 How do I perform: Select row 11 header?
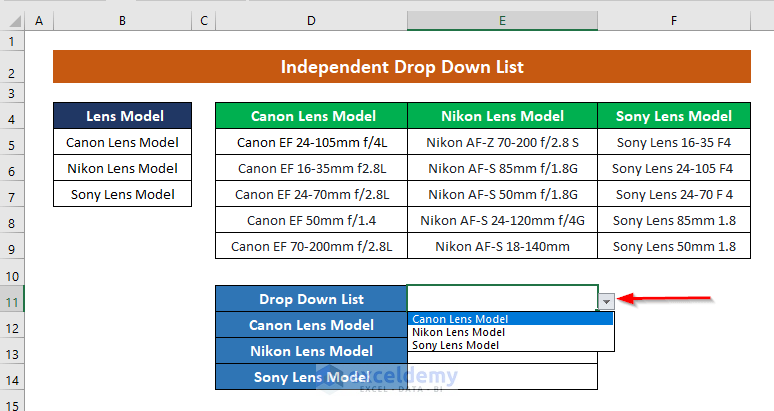tap(14, 299)
